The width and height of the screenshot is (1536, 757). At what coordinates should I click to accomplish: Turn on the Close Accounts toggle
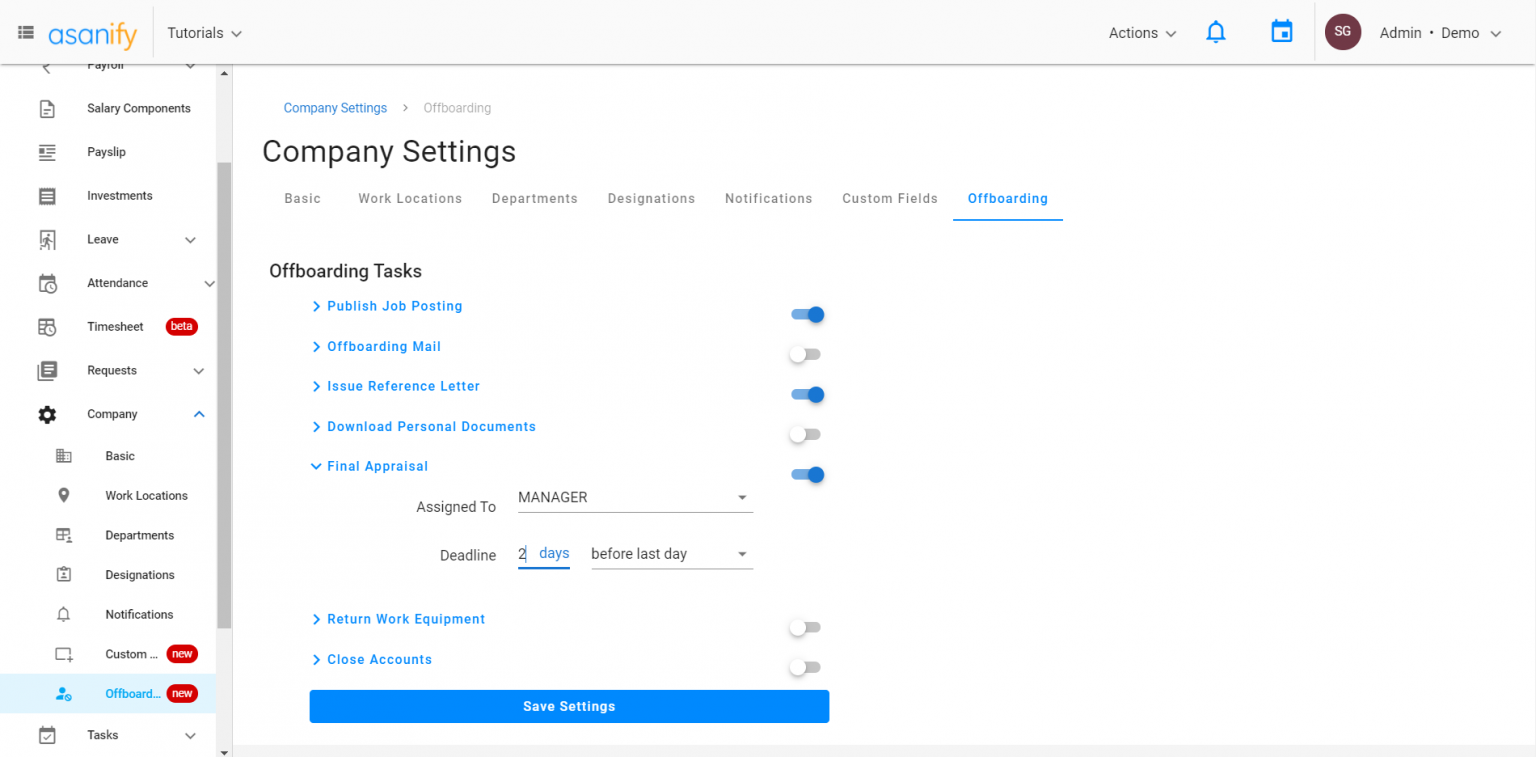[x=805, y=667]
